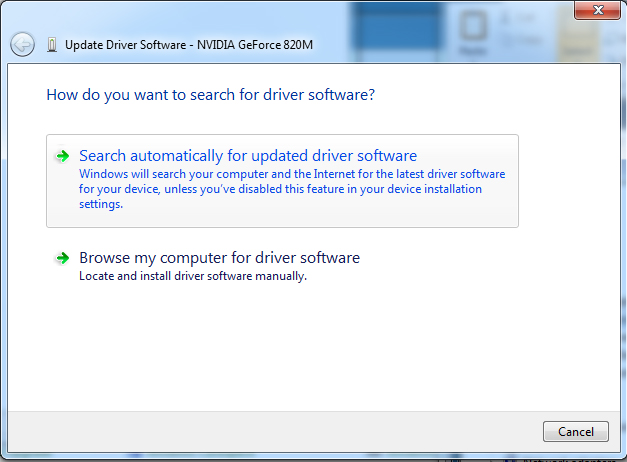The image size is (627, 462).
Task: Click the dialog's left window border
Action: click(3, 250)
